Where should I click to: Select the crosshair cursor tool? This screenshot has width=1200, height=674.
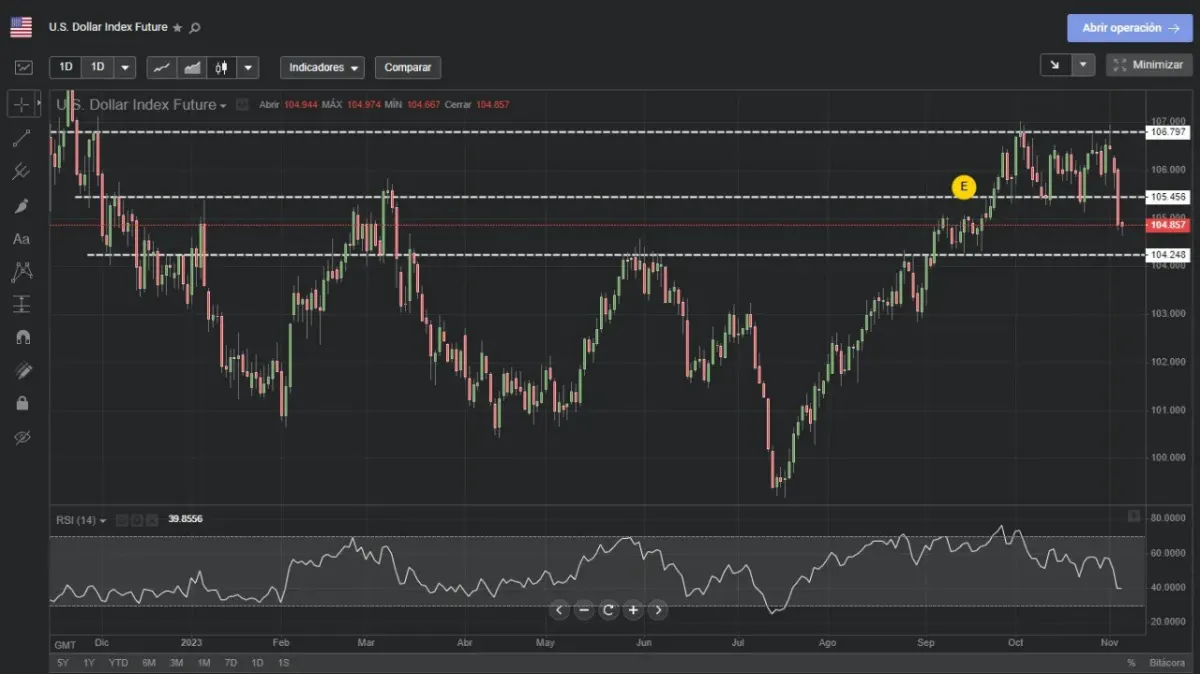22,104
